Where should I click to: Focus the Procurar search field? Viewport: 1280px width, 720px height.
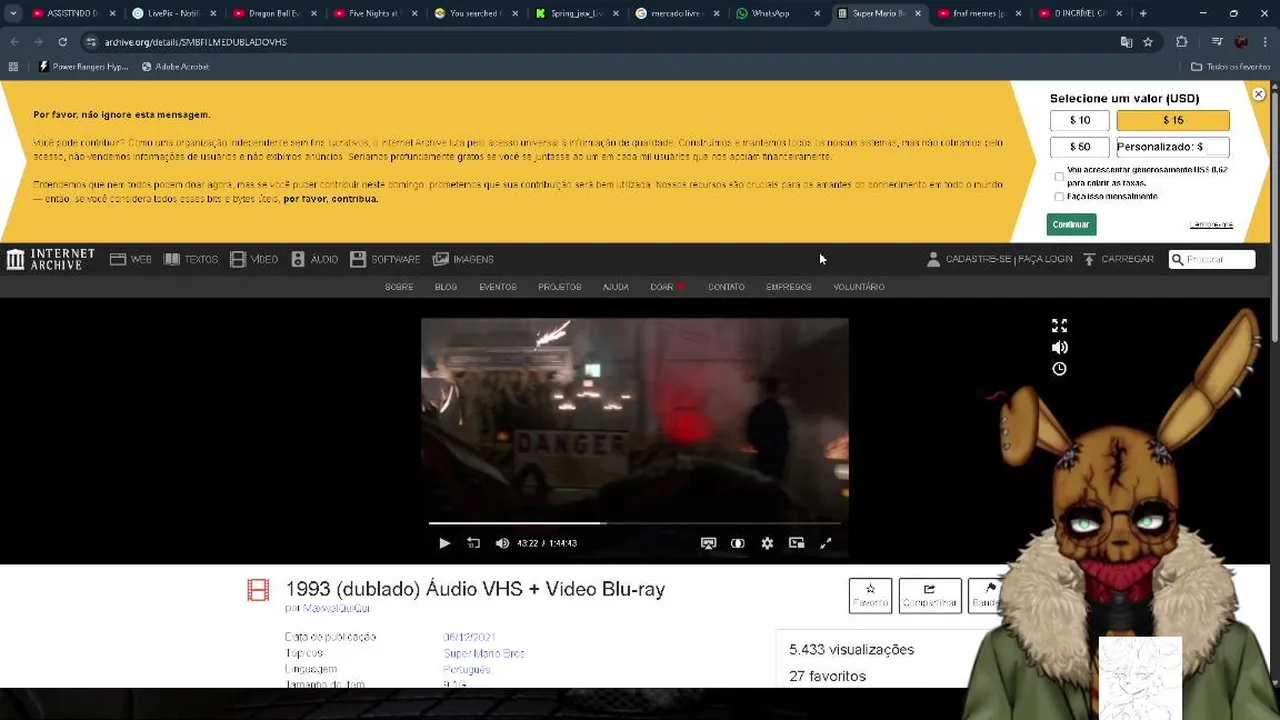pyautogui.click(x=1212, y=259)
